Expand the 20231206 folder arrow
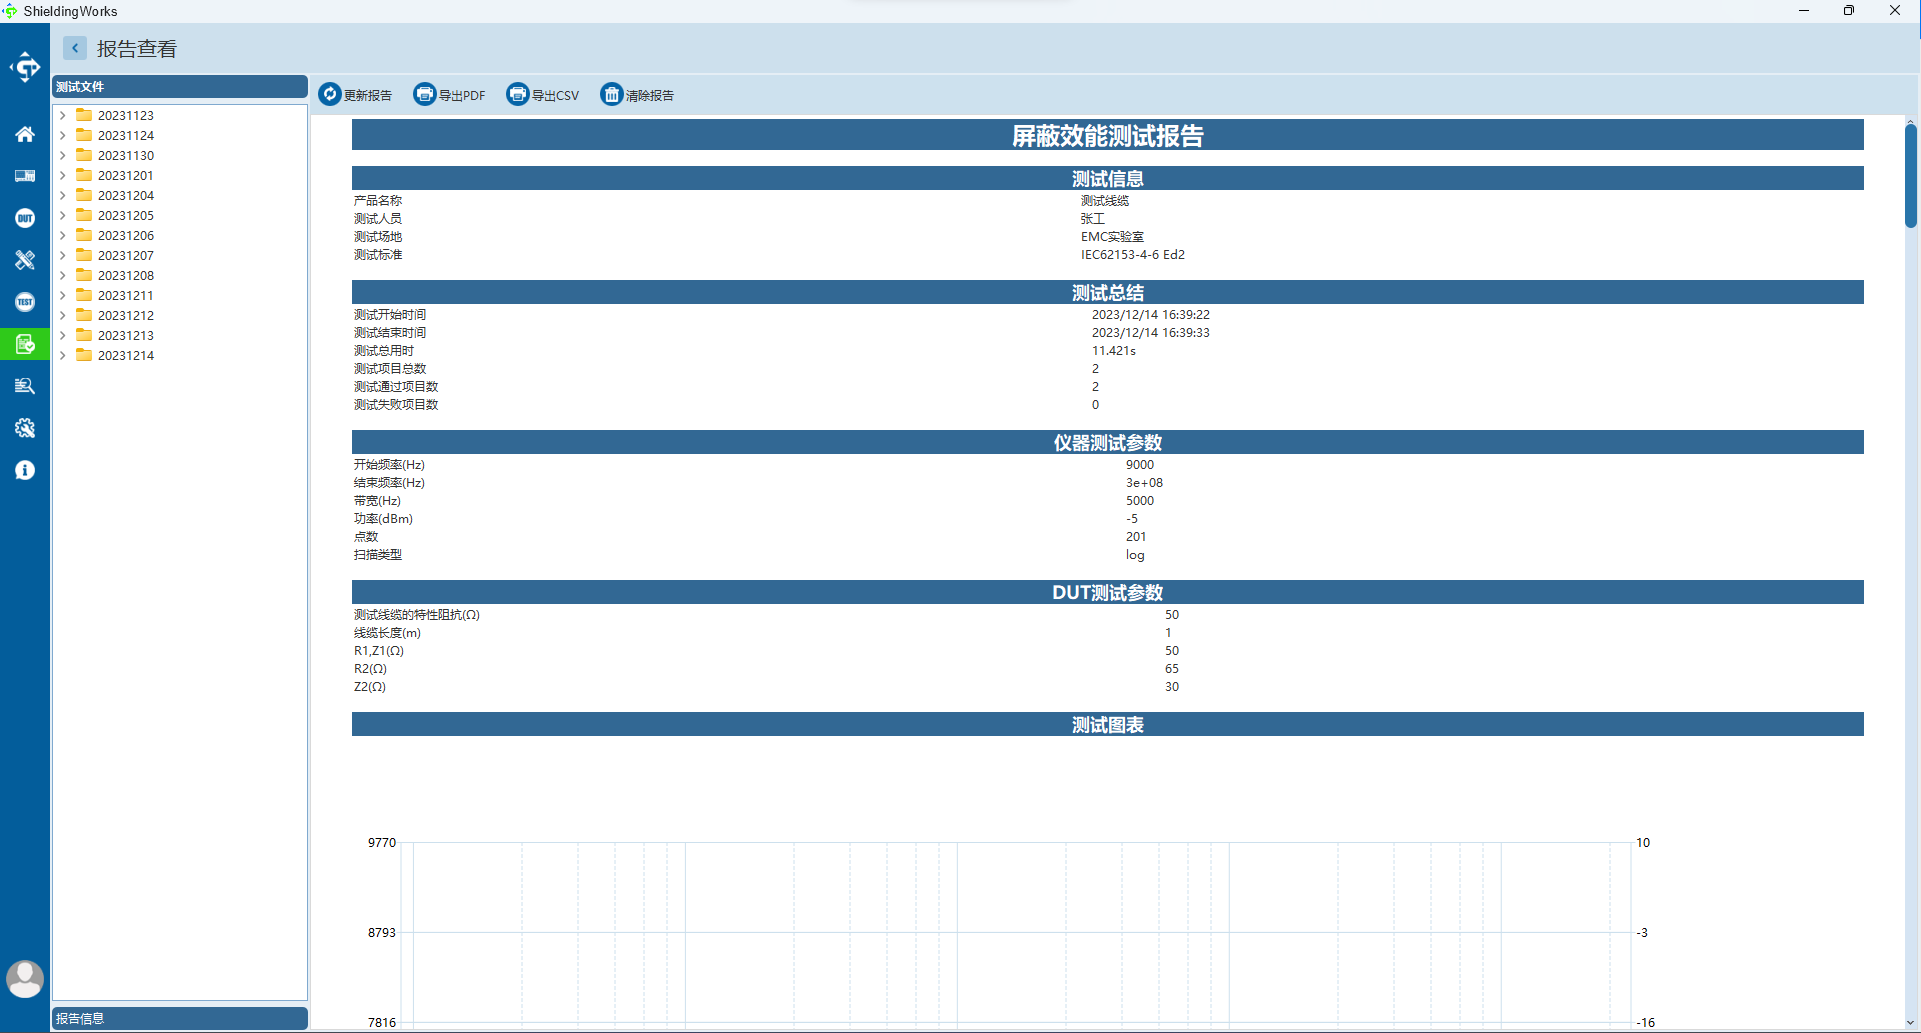Viewport: 1921px width, 1033px height. [63, 235]
